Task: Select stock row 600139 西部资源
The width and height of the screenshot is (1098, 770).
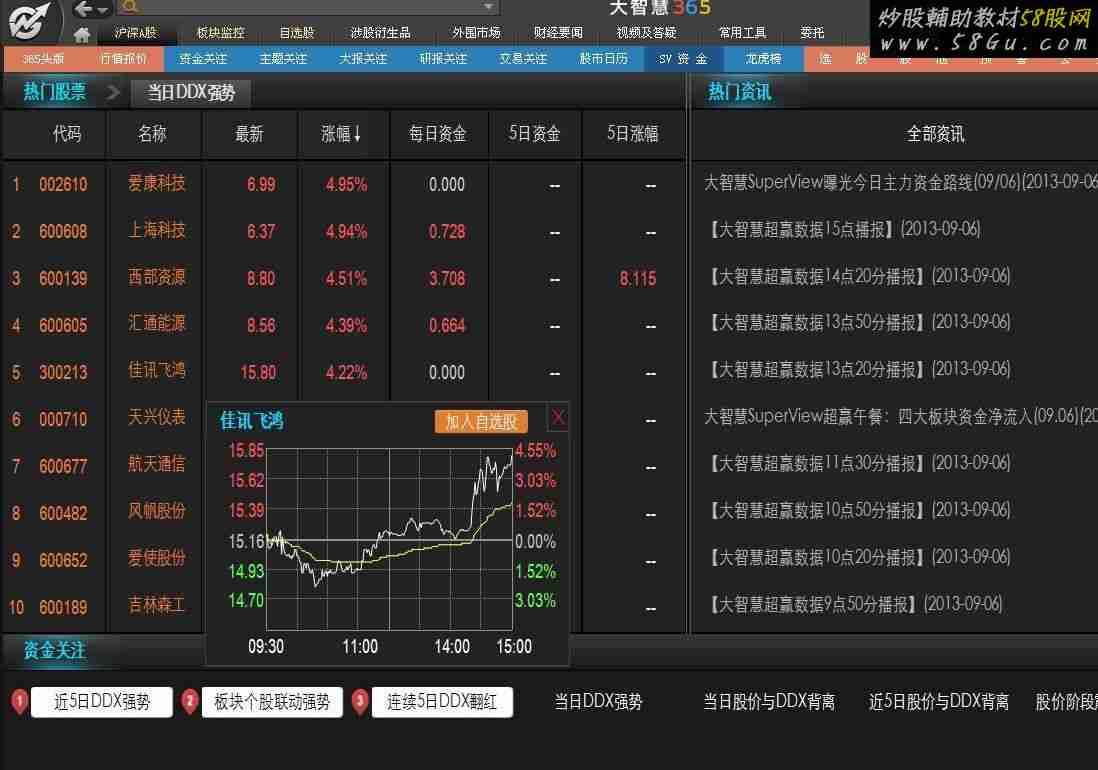Action: pos(343,279)
